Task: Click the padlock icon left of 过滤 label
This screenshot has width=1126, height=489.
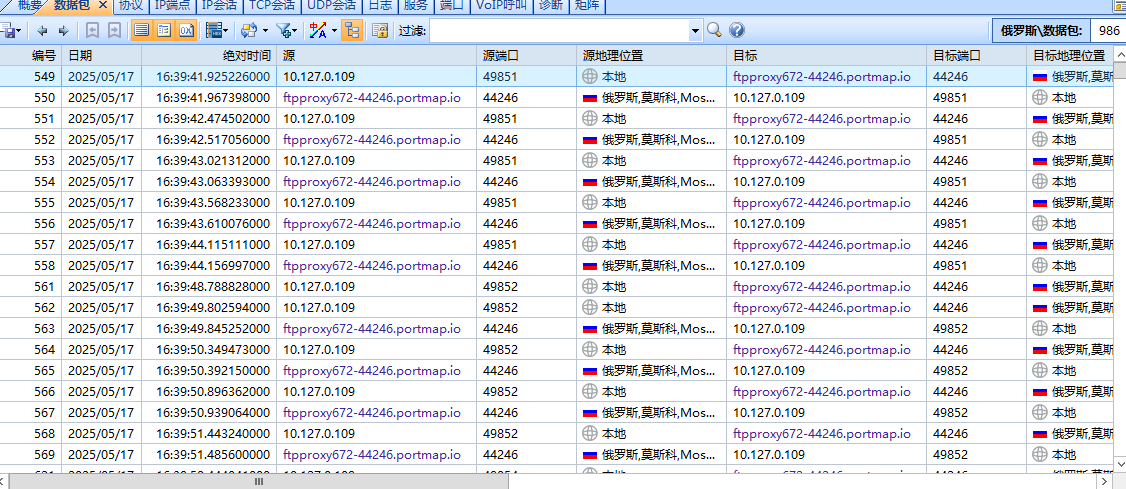Action: [x=380, y=31]
